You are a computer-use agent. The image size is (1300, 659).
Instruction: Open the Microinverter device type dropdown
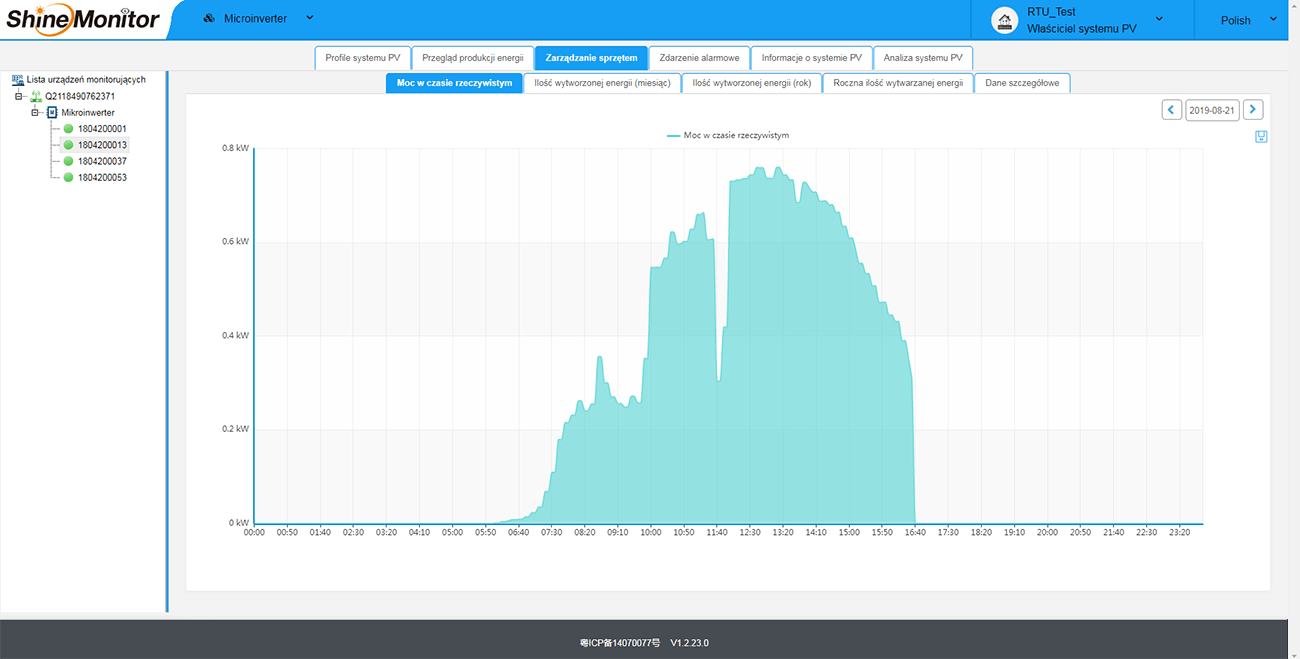pos(259,19)
